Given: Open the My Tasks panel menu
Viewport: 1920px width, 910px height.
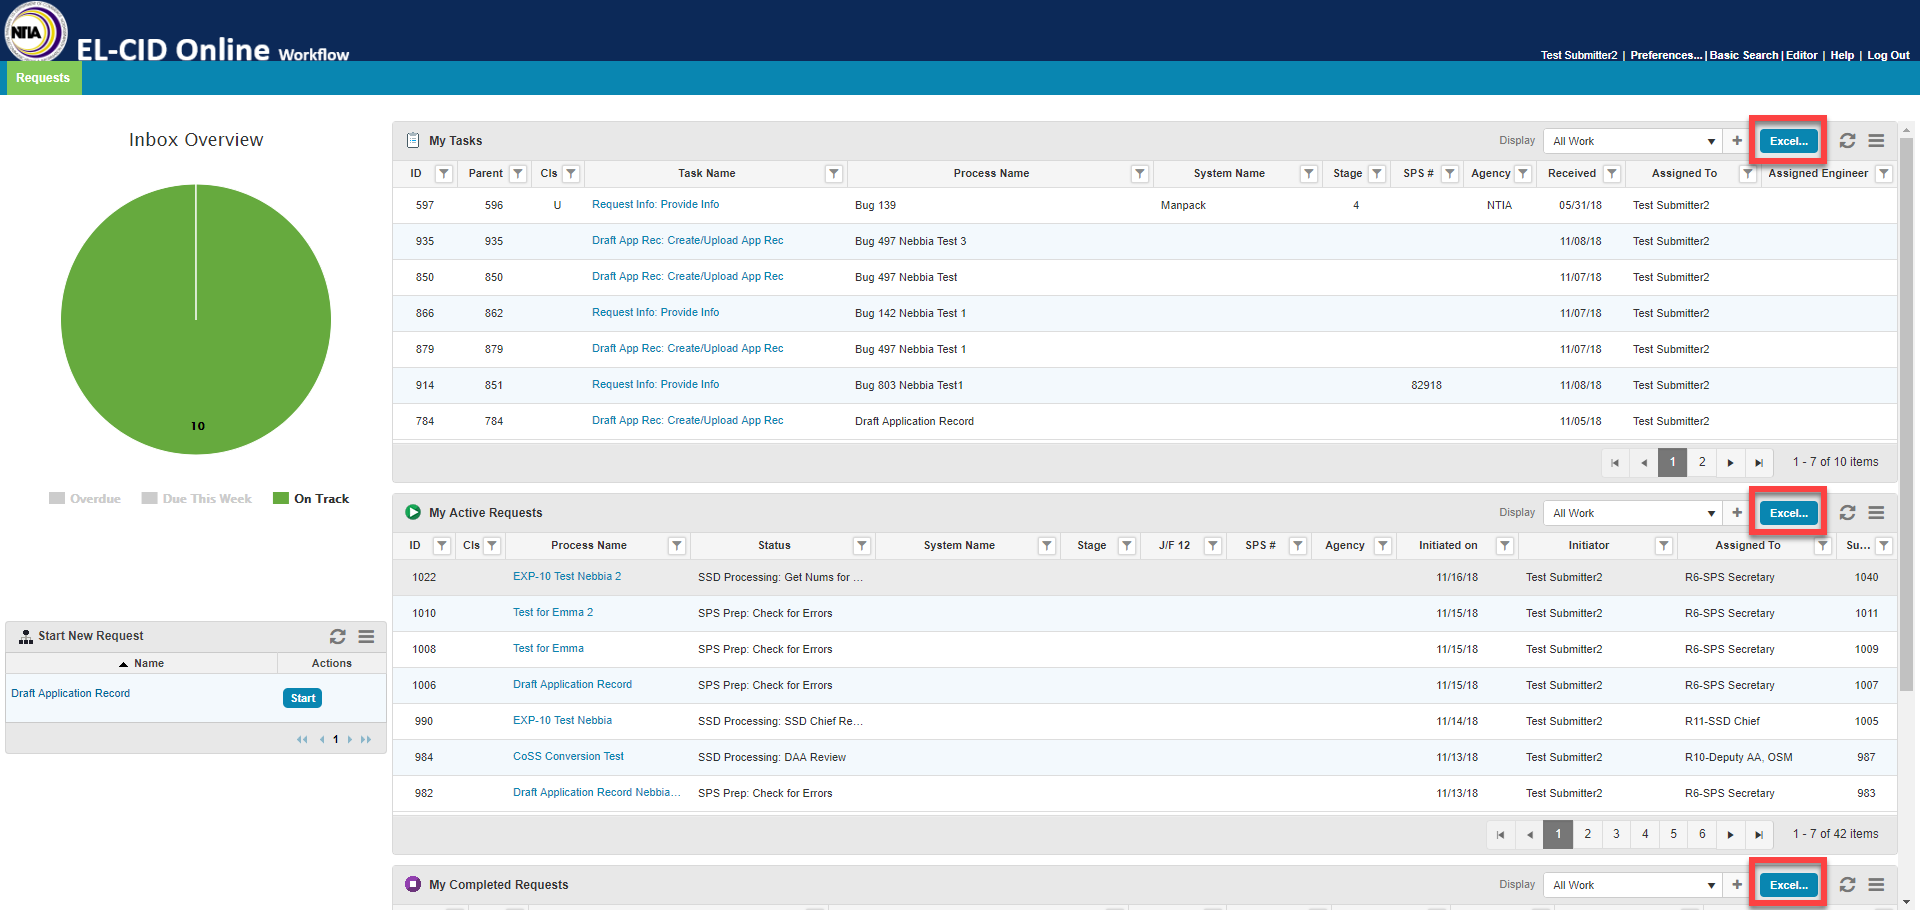Looking at the screenshot, I should tap(1876, 141).
